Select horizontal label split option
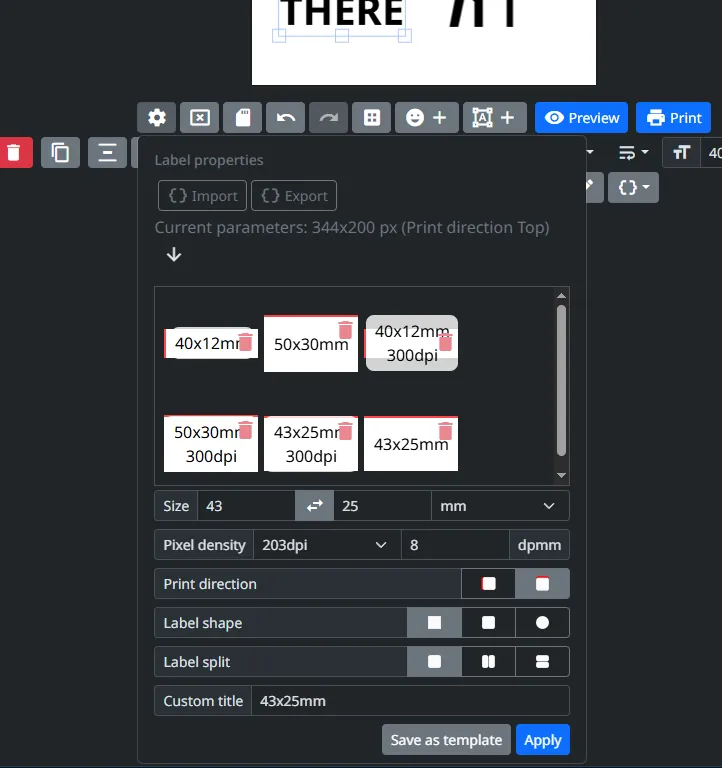Viewport: 722px width, 768px height. pos(542,662)
